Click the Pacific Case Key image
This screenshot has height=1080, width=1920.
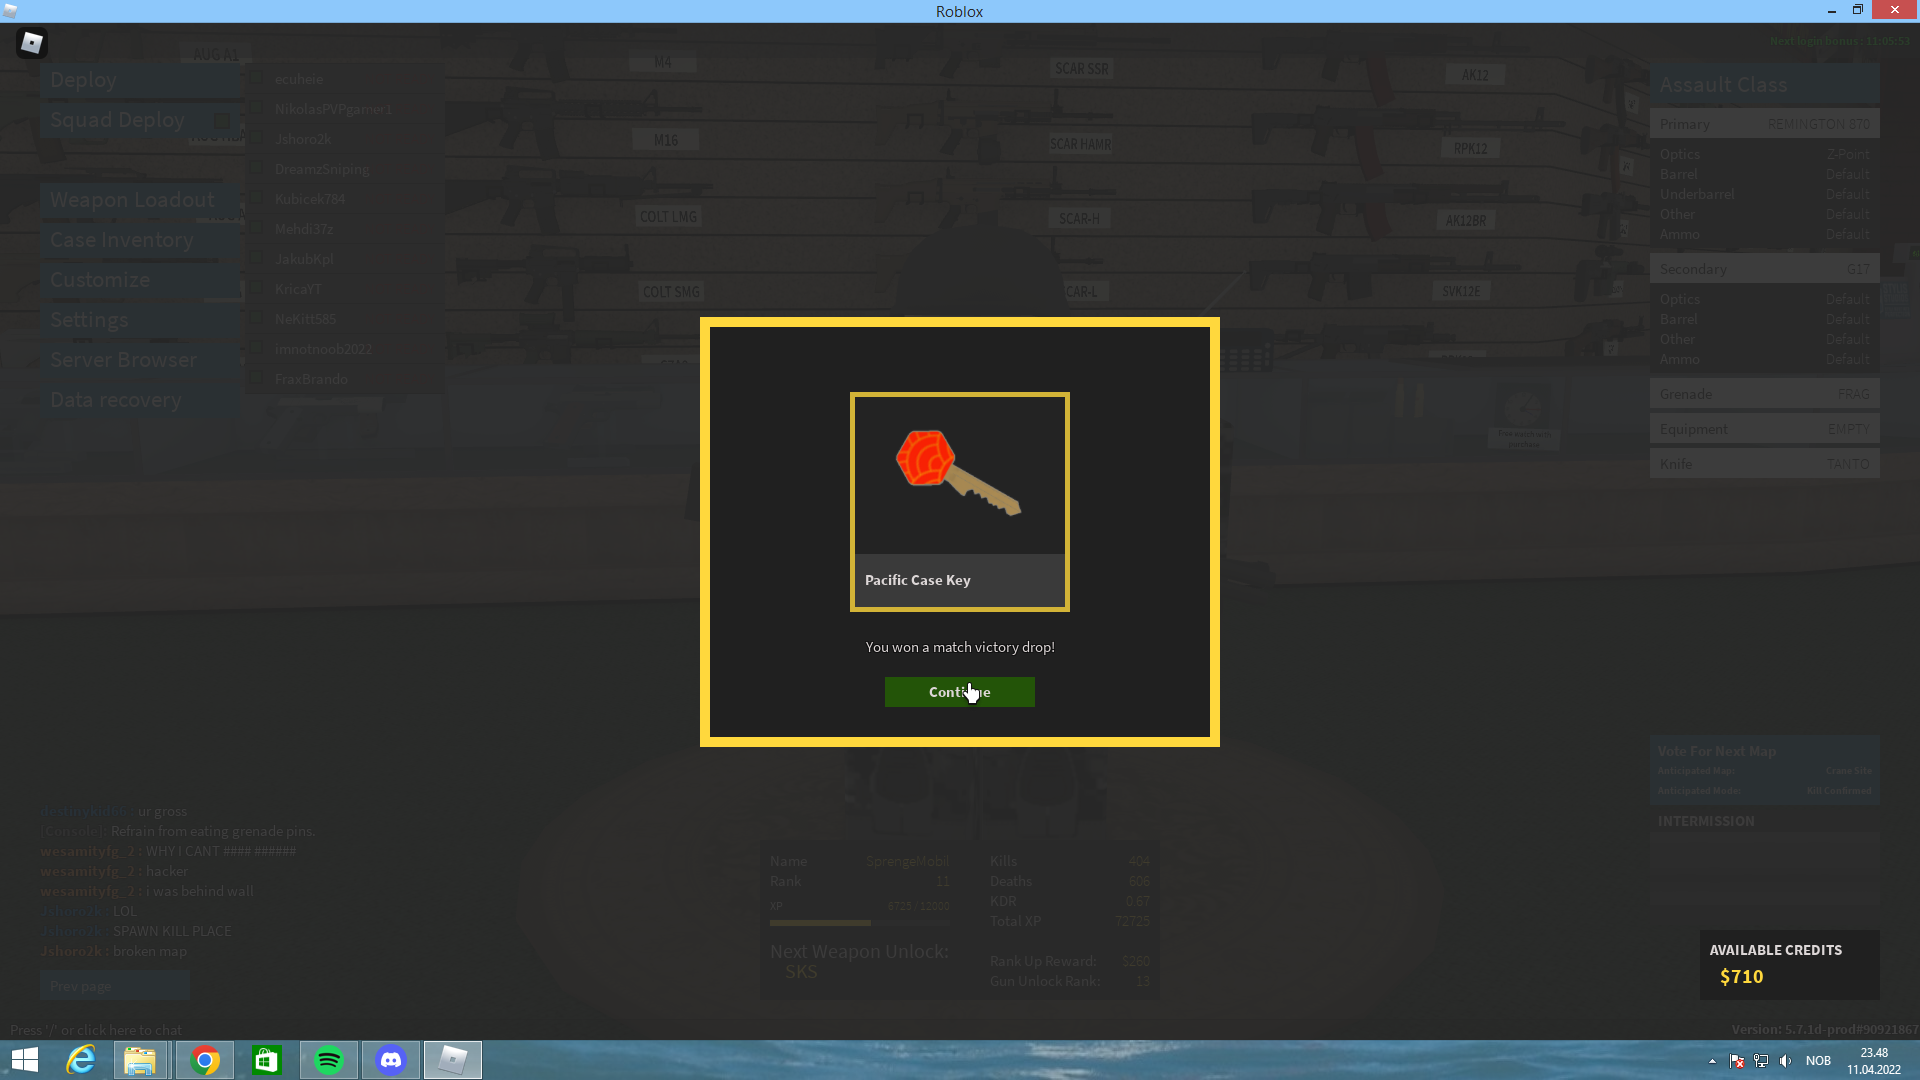click(959, 474)
